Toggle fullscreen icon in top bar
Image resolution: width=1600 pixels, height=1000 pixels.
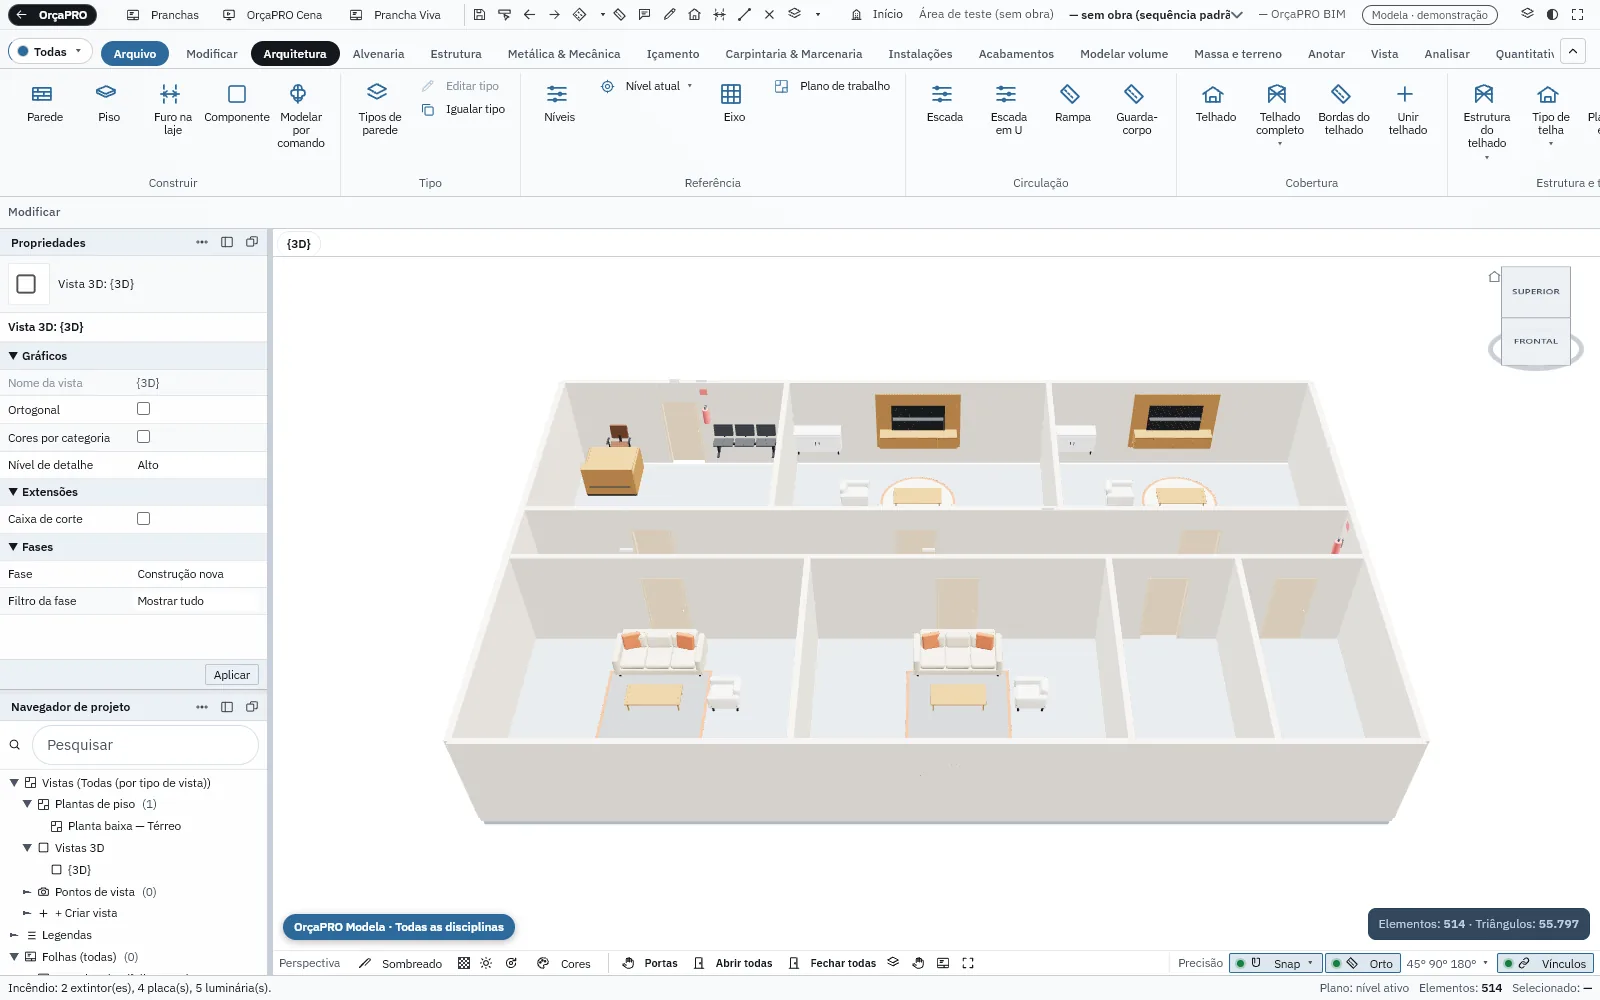1578,15
